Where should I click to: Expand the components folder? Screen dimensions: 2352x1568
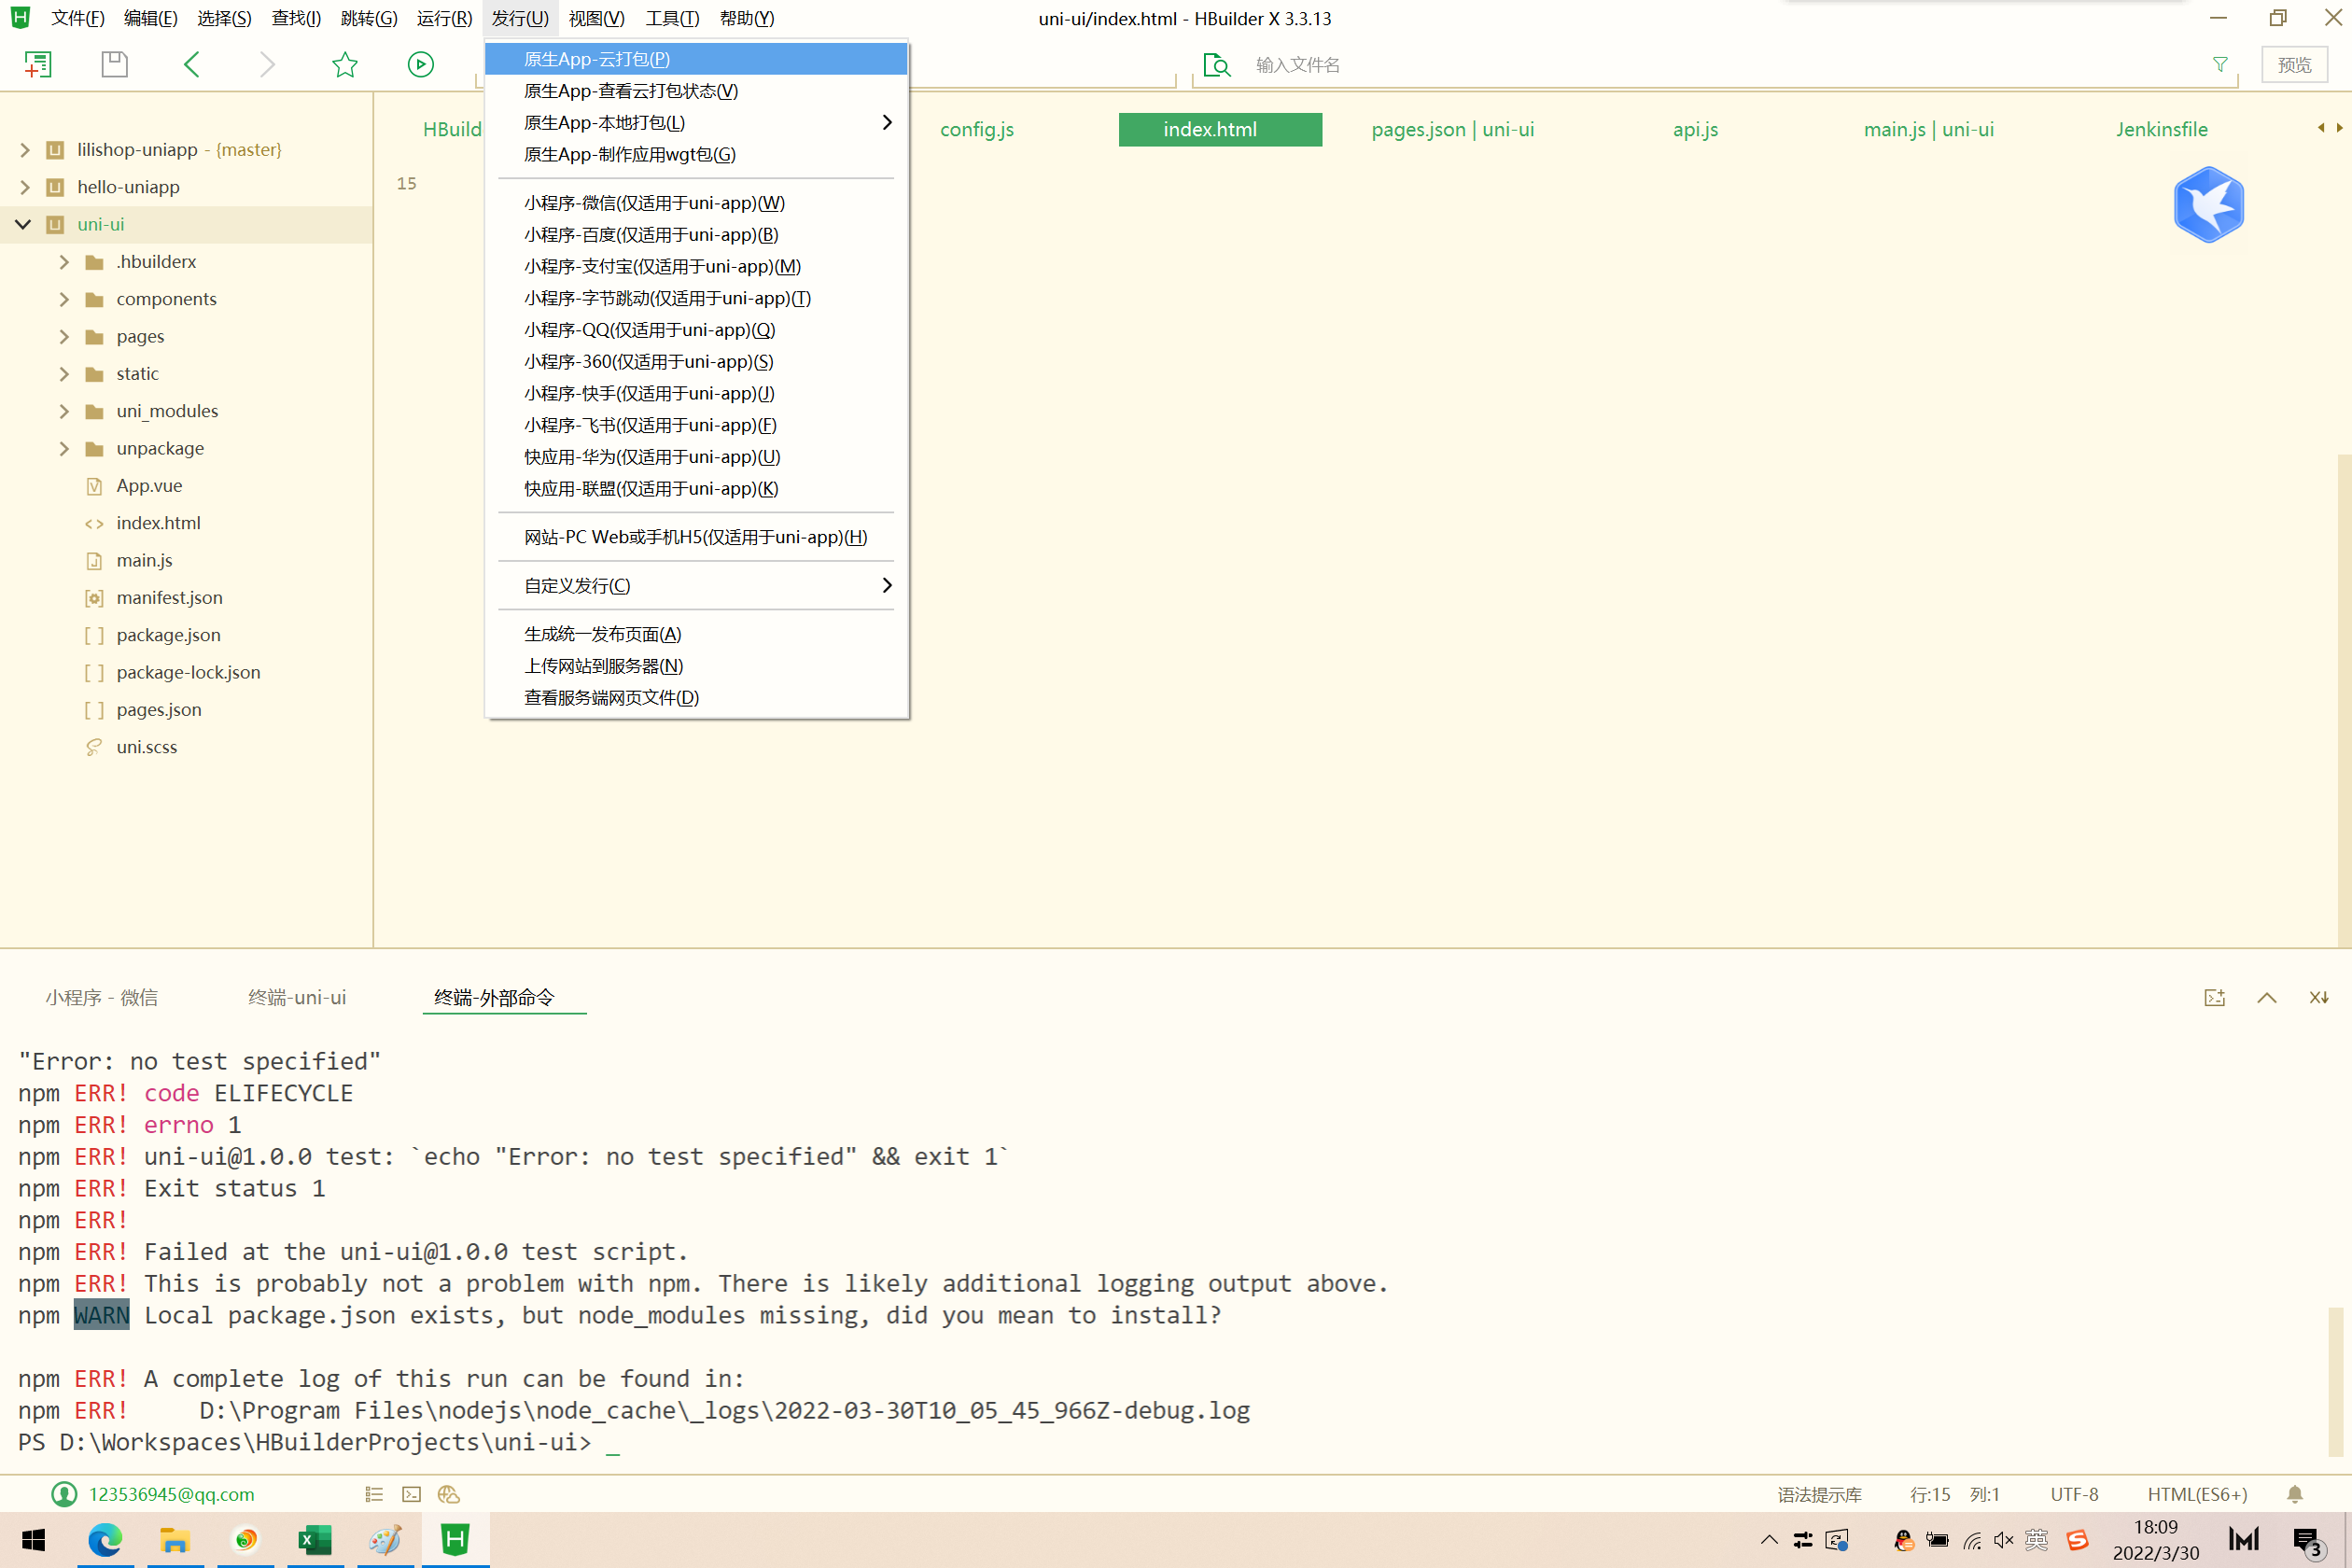coord(64,299)
